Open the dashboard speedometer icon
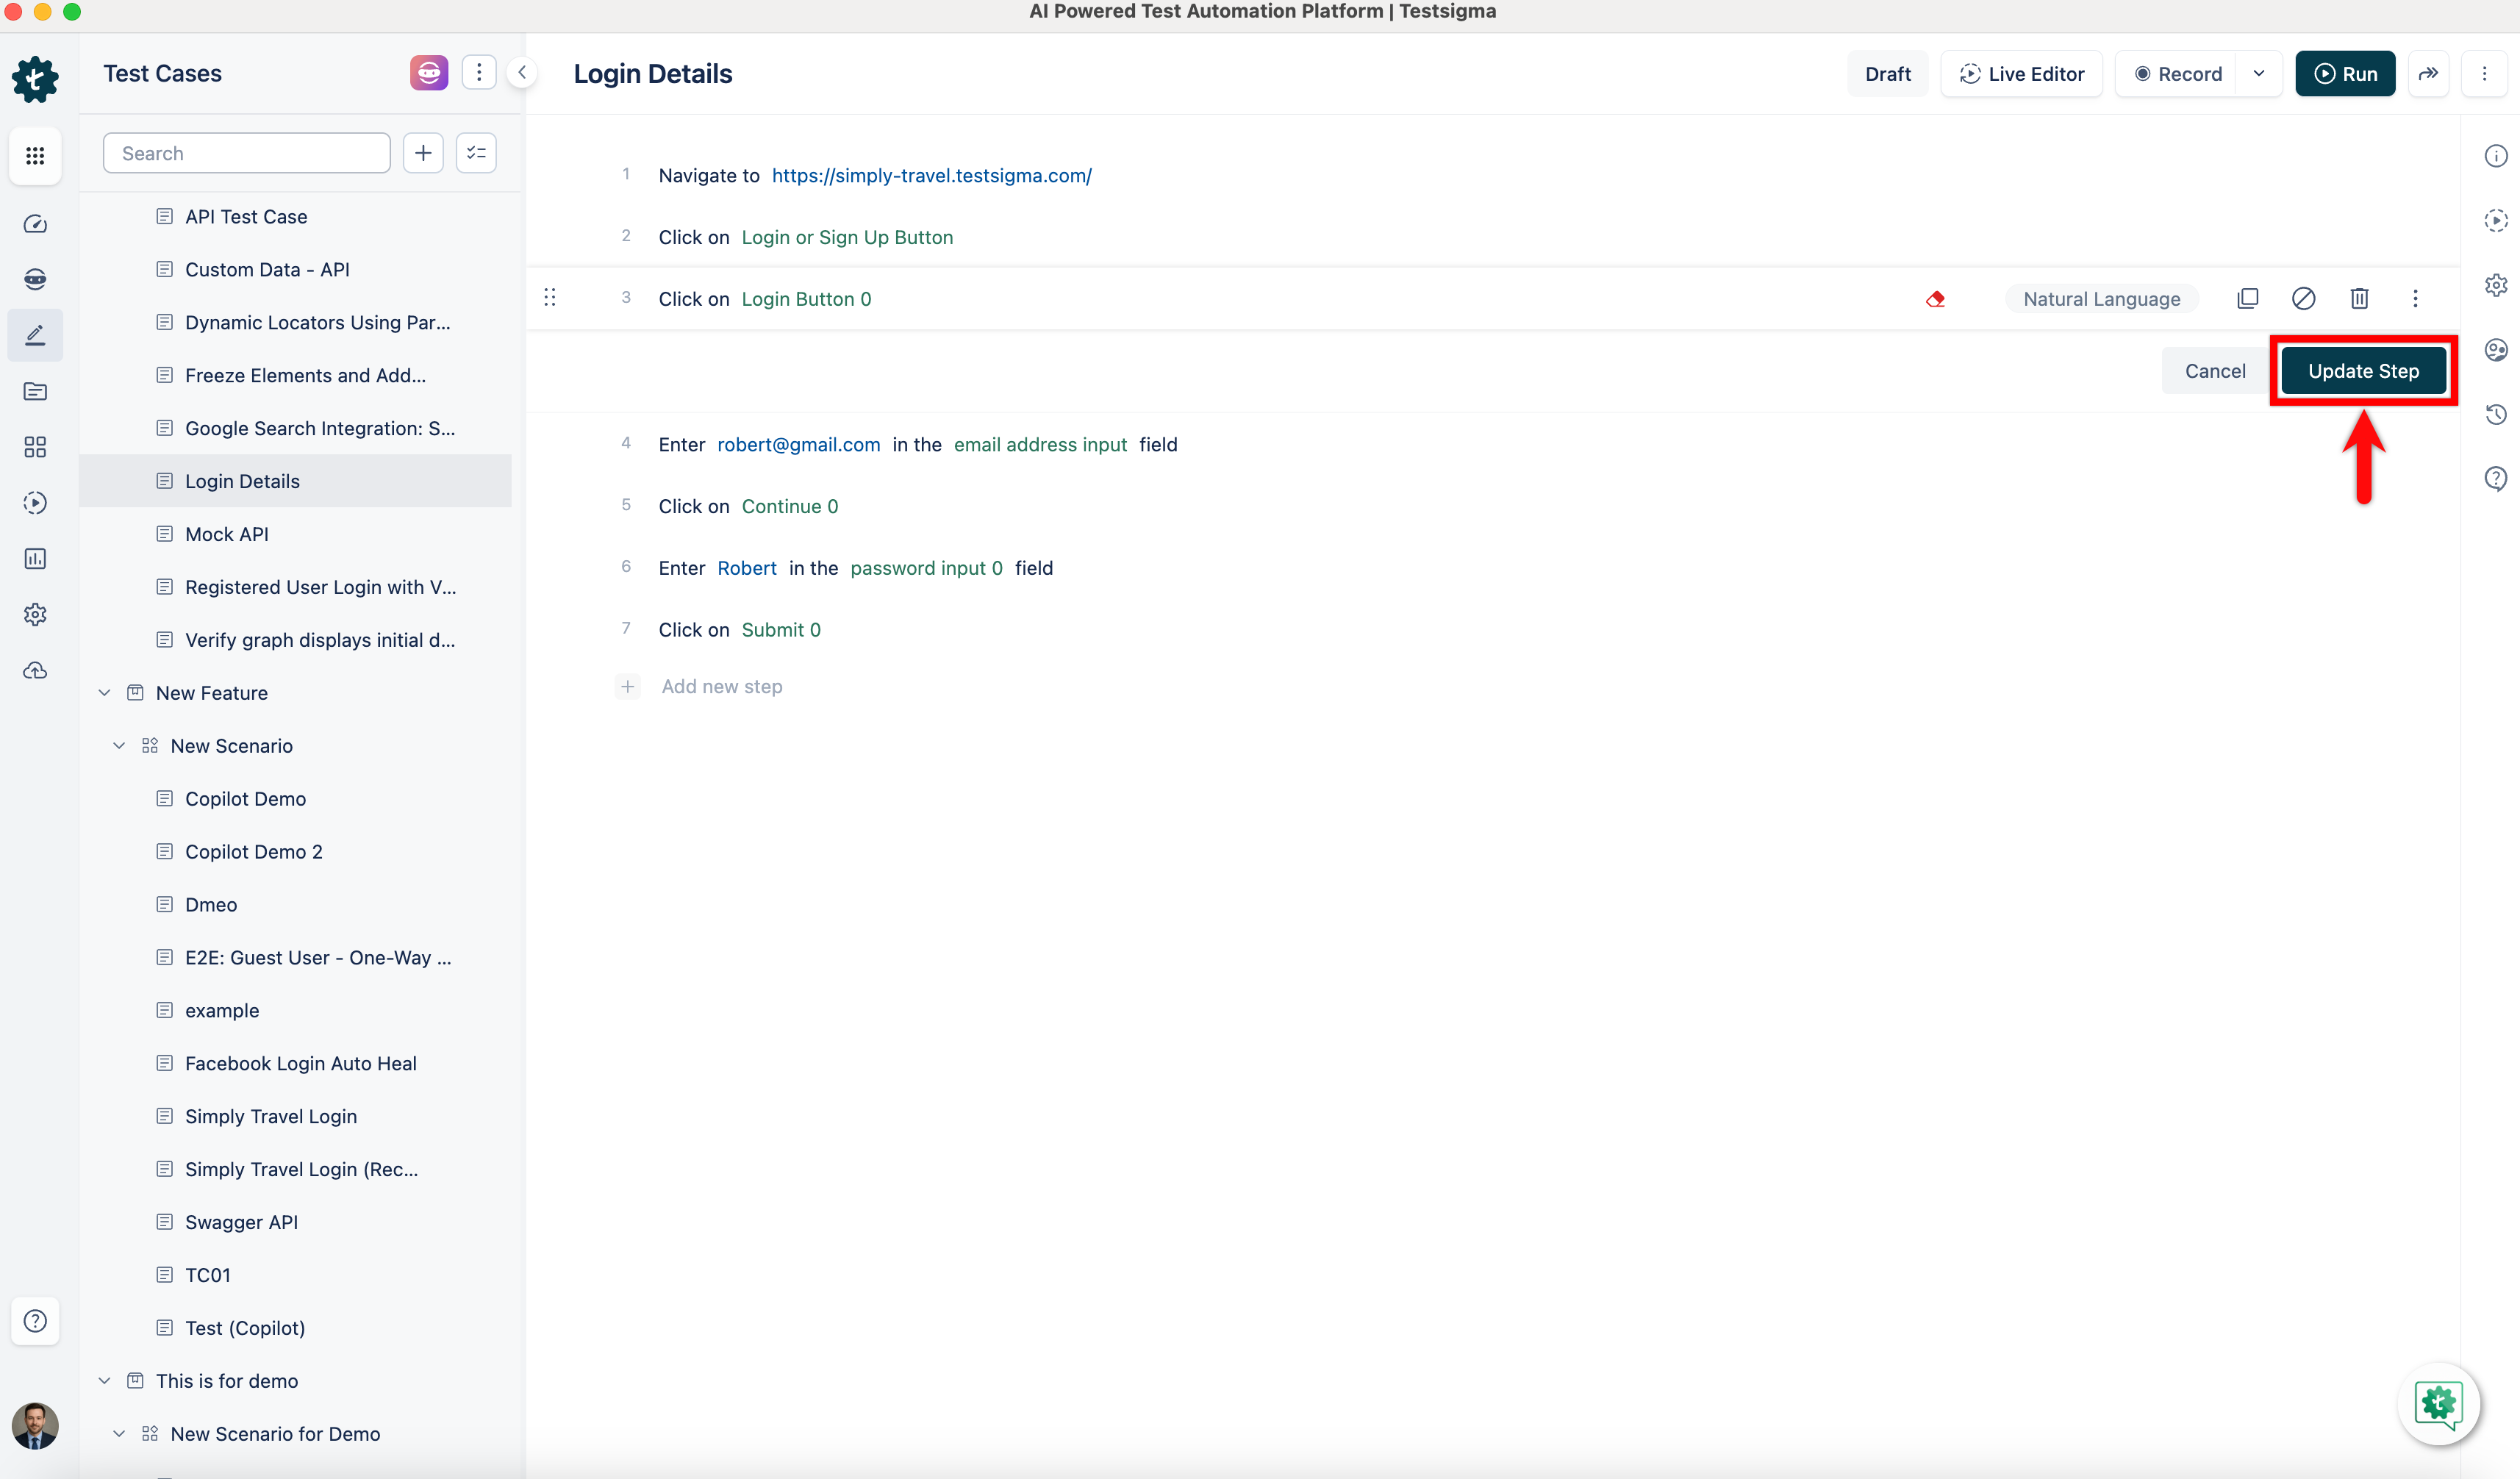 pyautogui.click(x=35, y=224)
